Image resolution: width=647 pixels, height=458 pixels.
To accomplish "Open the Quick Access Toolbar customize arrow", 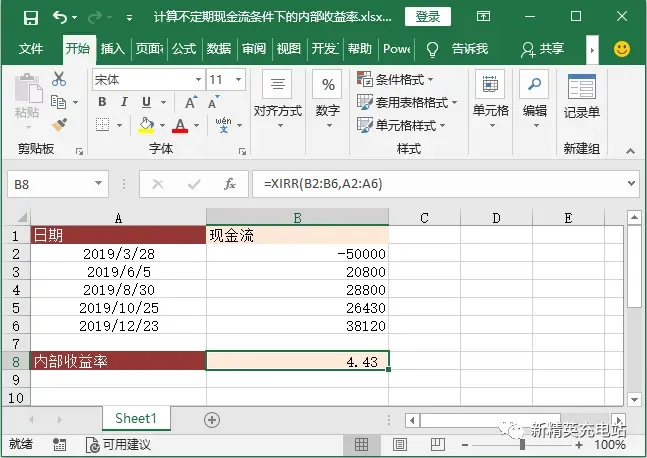I will [x=129, y=18].
